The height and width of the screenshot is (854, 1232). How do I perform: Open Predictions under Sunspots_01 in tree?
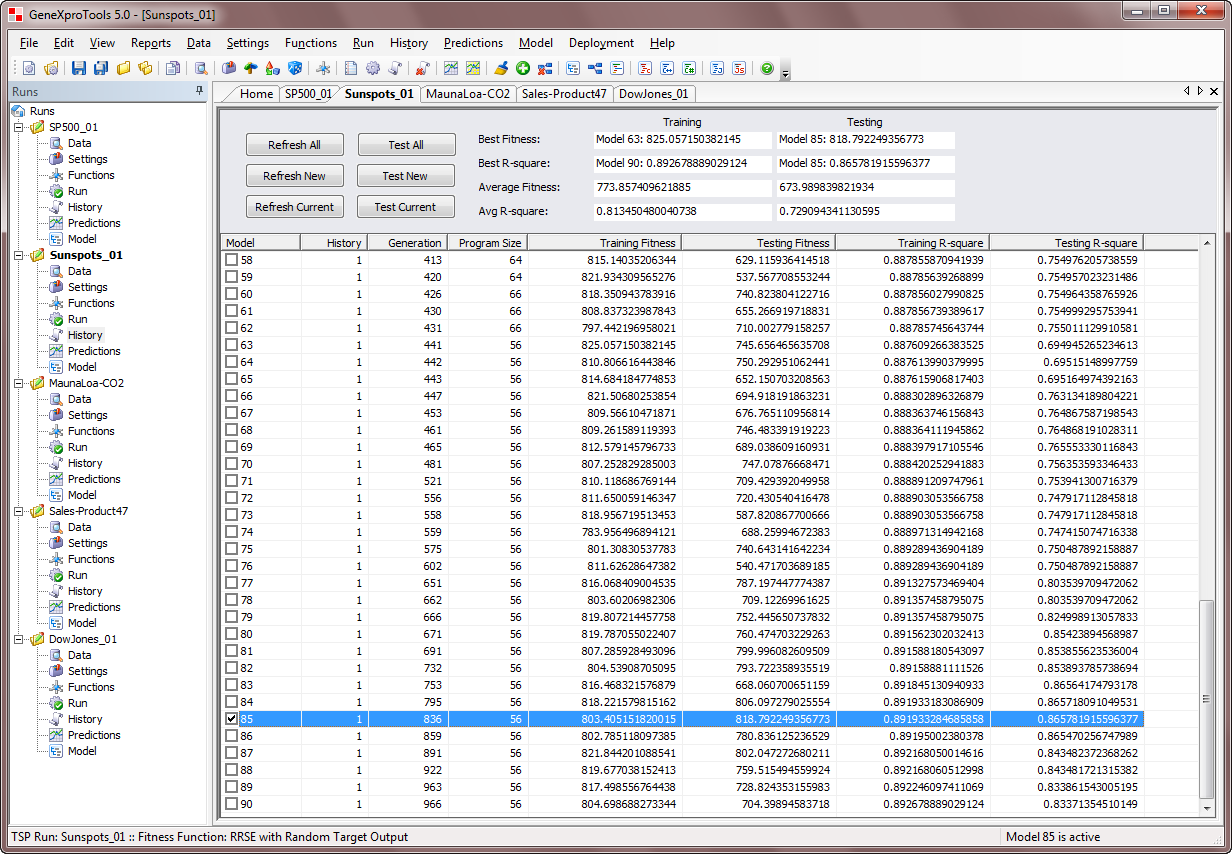click(93, 351)
